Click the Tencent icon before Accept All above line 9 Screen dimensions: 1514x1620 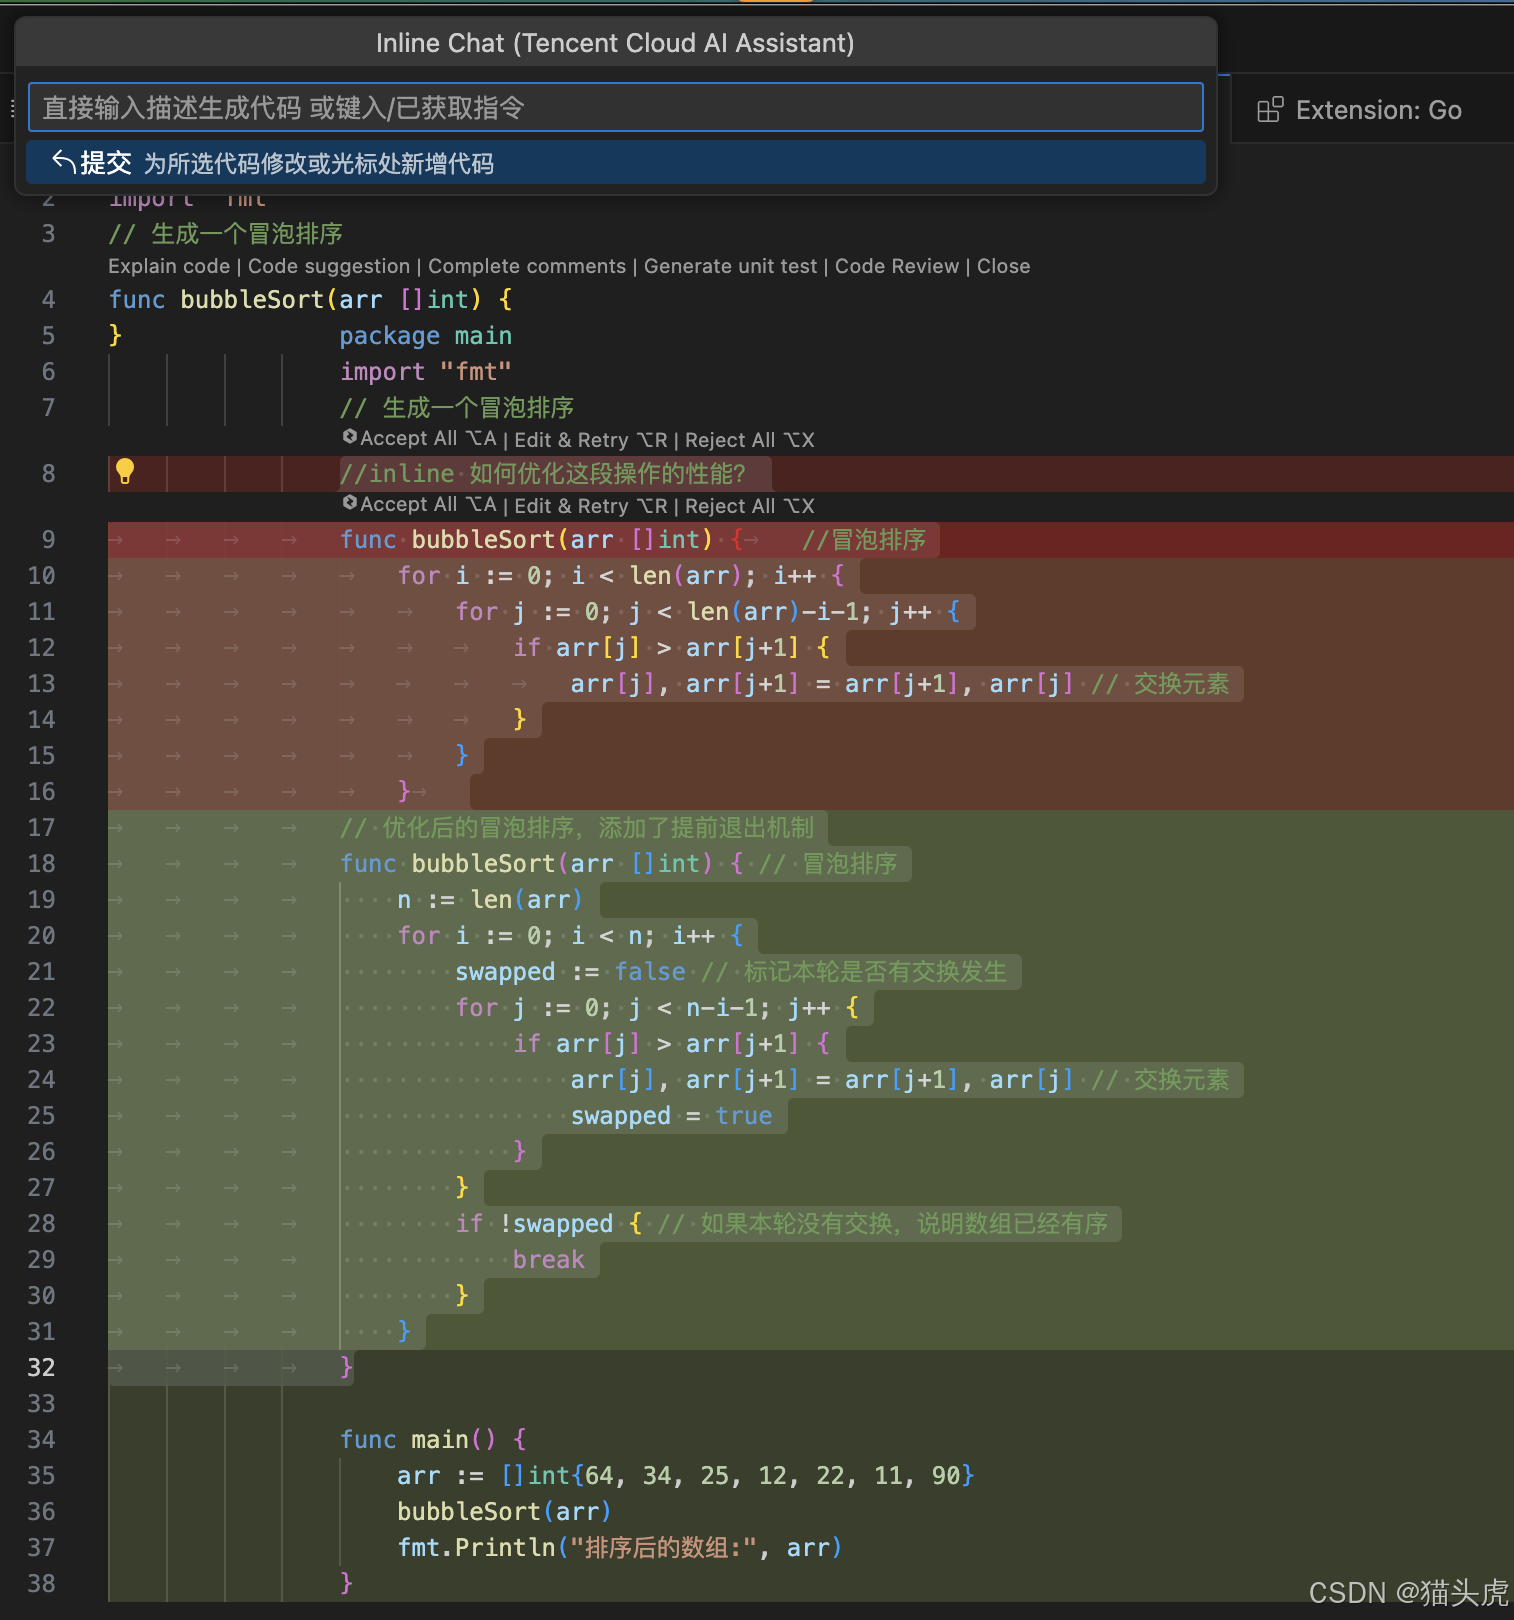[x=350, y=503]
